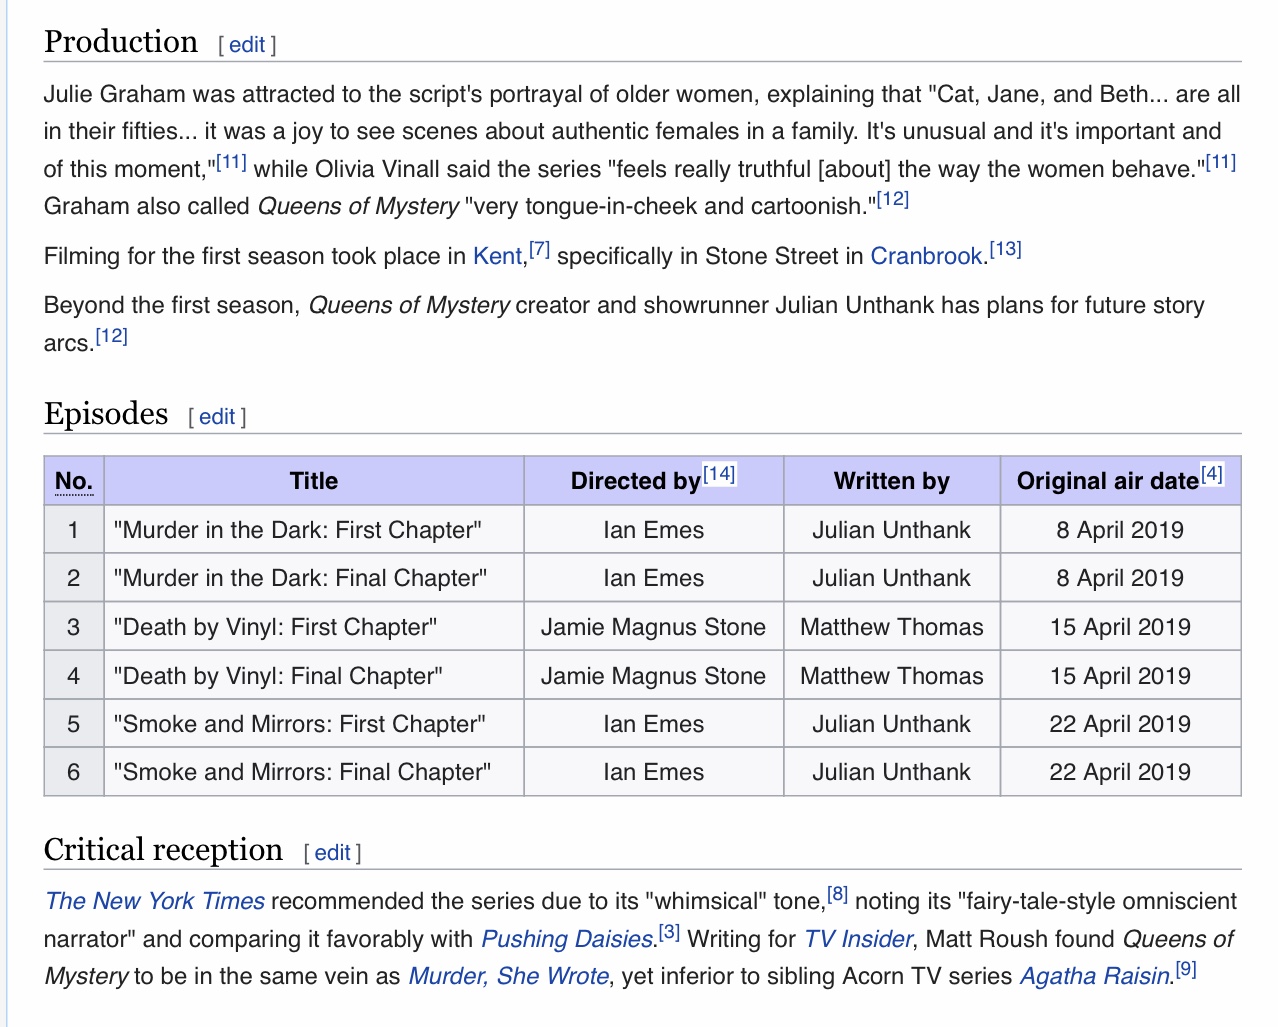Open the Cranbrook link
The height and width of the screenshot is (1027, 1278).
(927, 256)
